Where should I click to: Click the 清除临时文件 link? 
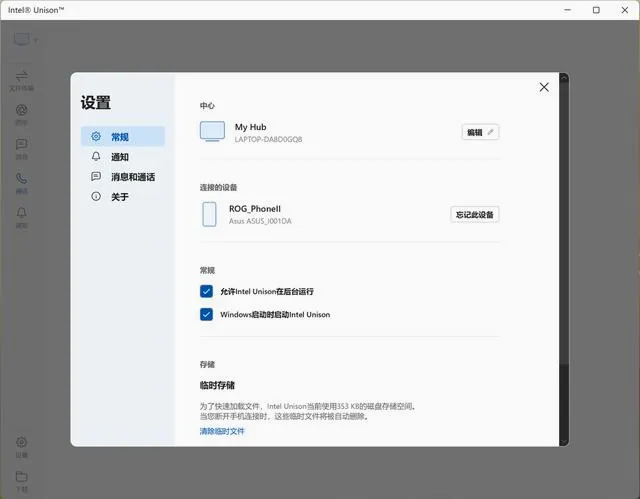tap(222, 431)
